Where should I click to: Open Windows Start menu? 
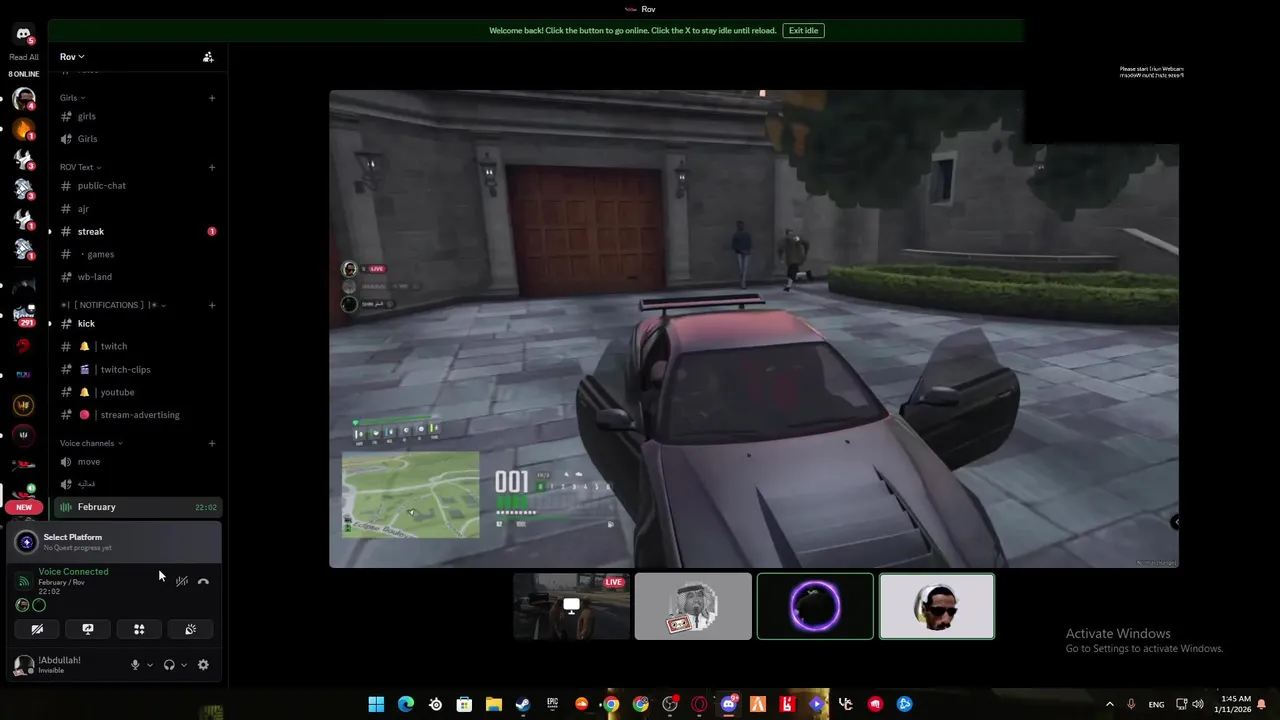point(376,704)
